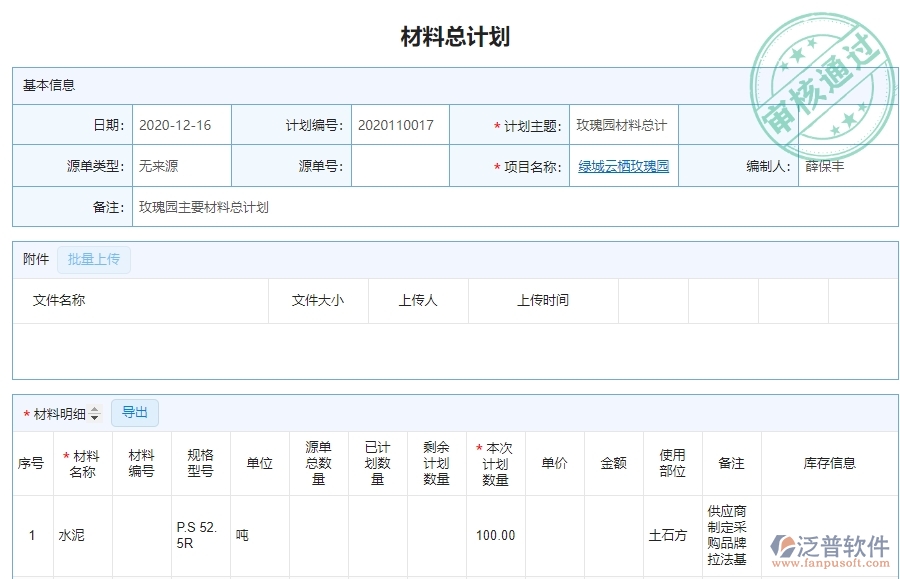The width and height of the screenshot is (900, 579).
Task: Click the empty 源单号 field
Action: click(x=398, y=165)
